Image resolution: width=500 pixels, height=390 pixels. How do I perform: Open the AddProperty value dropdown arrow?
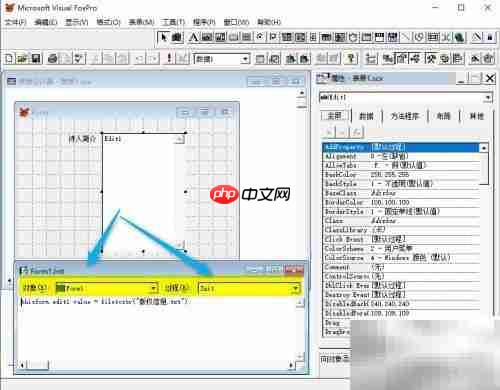(x=484, y=147)
